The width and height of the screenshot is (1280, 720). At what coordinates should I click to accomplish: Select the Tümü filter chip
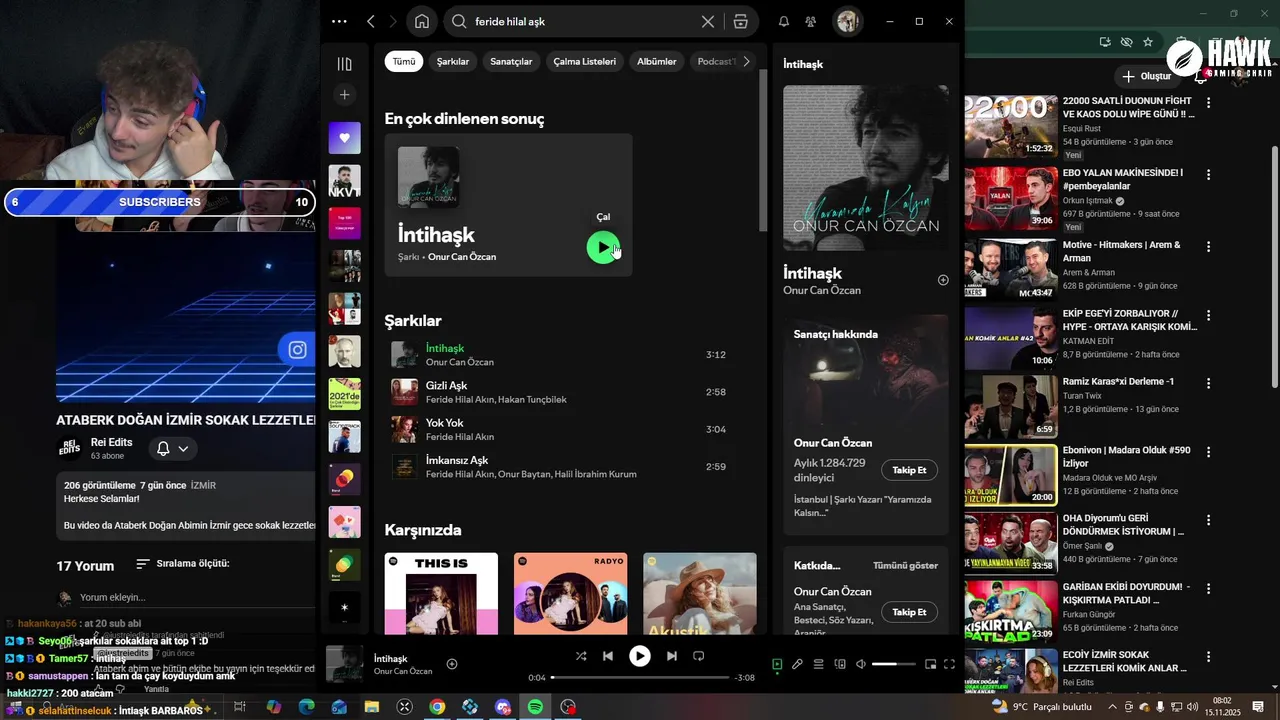pyautogui.click(x=404, y=61)
